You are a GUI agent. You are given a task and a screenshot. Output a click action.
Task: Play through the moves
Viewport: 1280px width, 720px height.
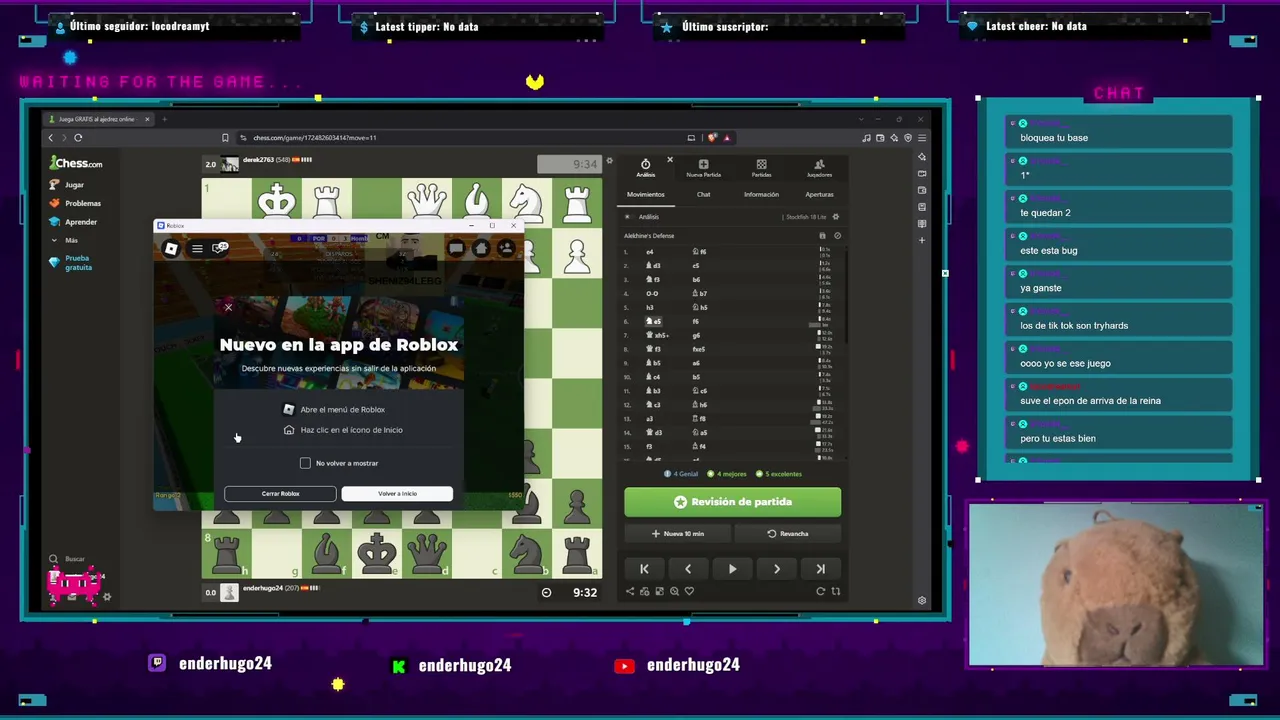732,569
